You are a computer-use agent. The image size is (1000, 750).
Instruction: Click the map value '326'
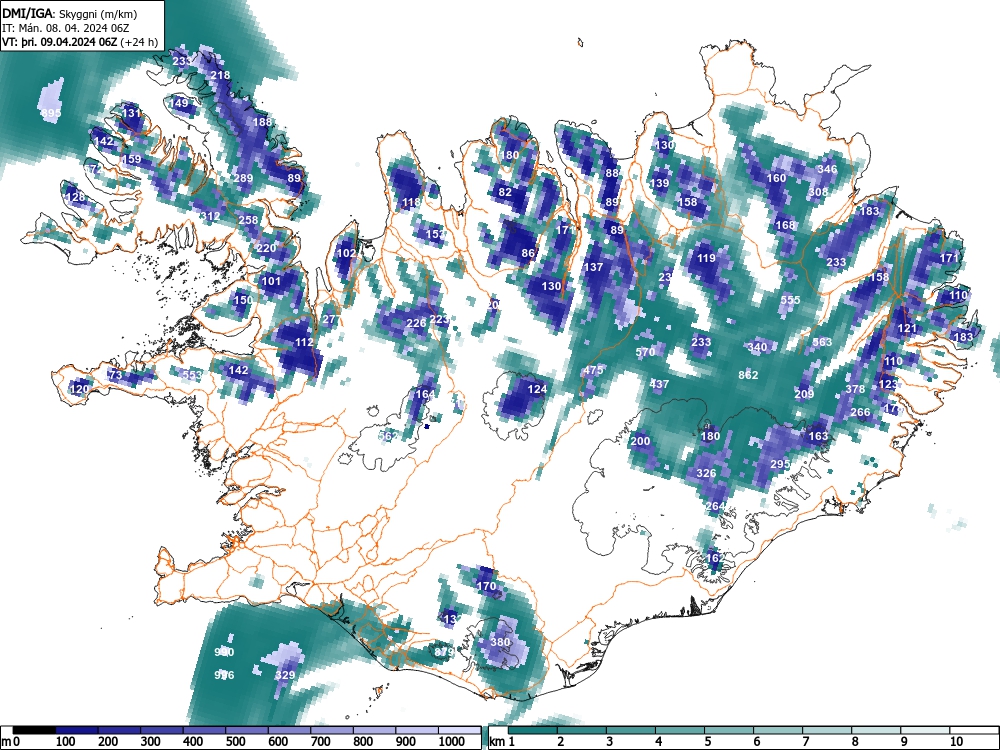[706, 473]
